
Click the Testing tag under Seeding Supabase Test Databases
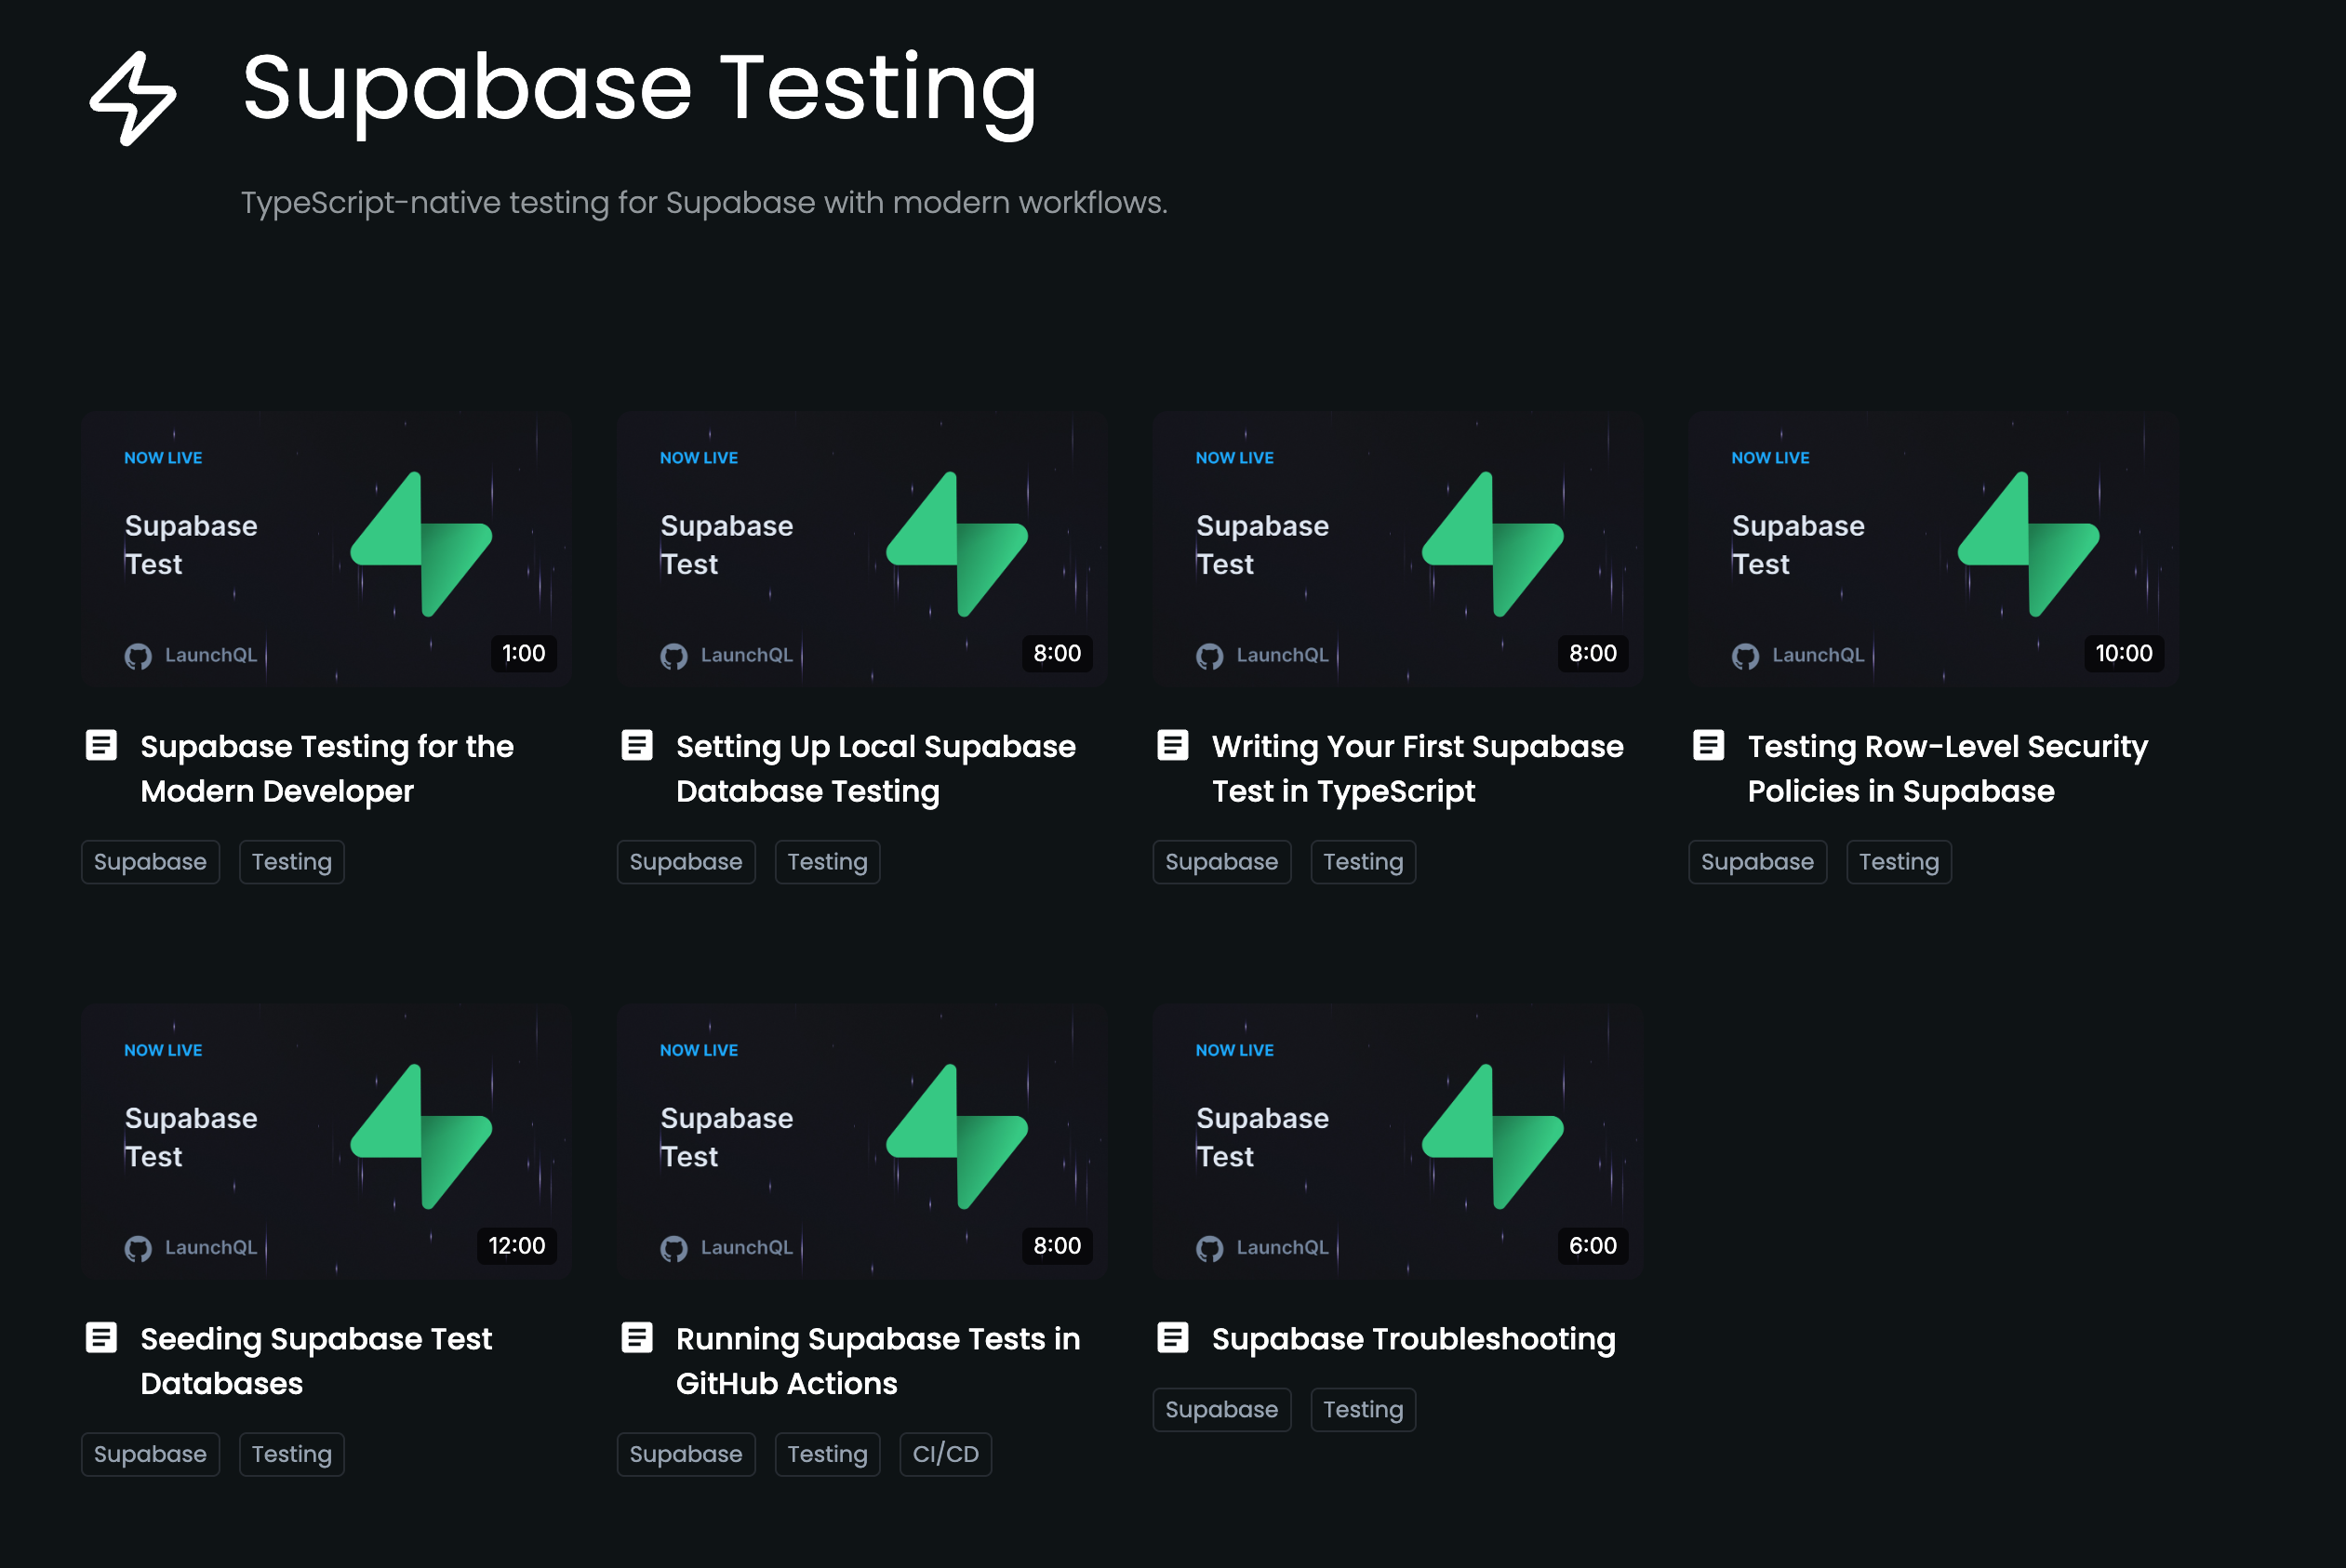click(x=291, y=1454)
